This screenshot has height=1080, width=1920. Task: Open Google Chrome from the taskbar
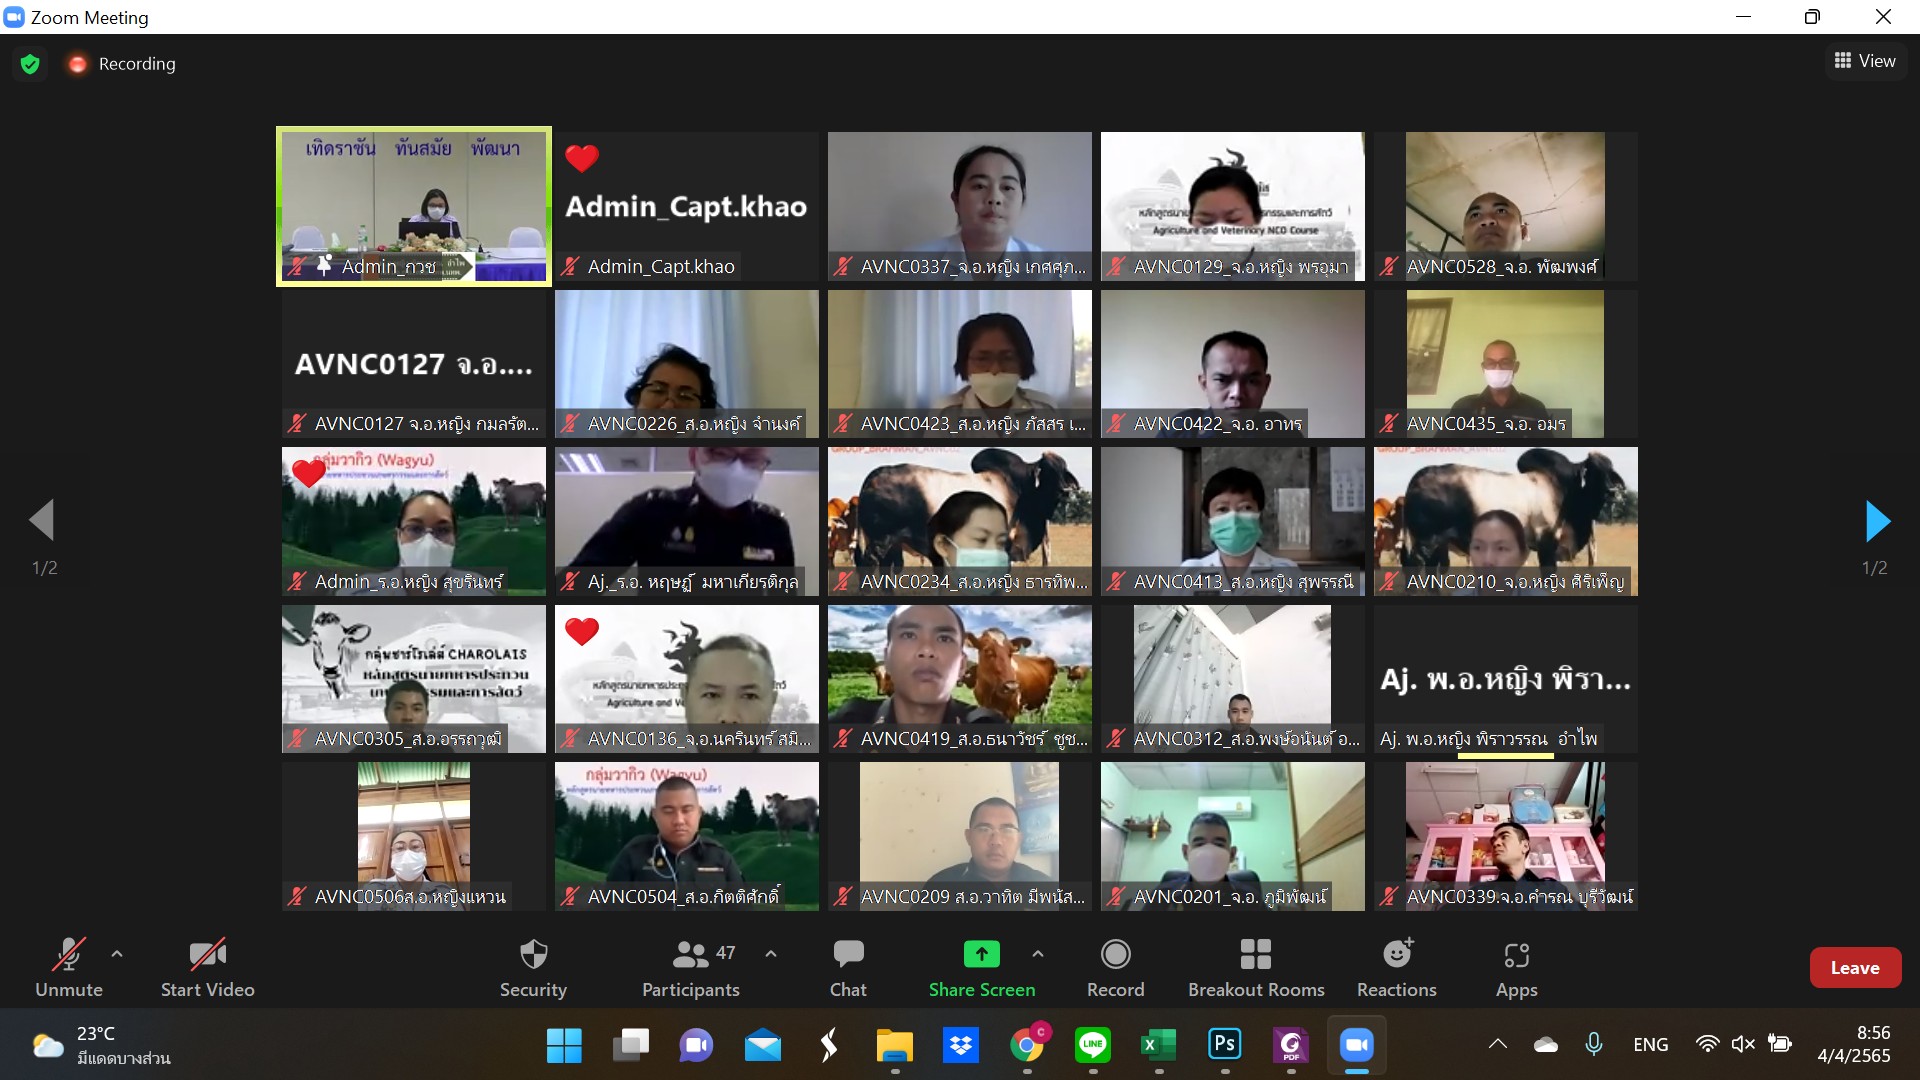point(1027,1045)
